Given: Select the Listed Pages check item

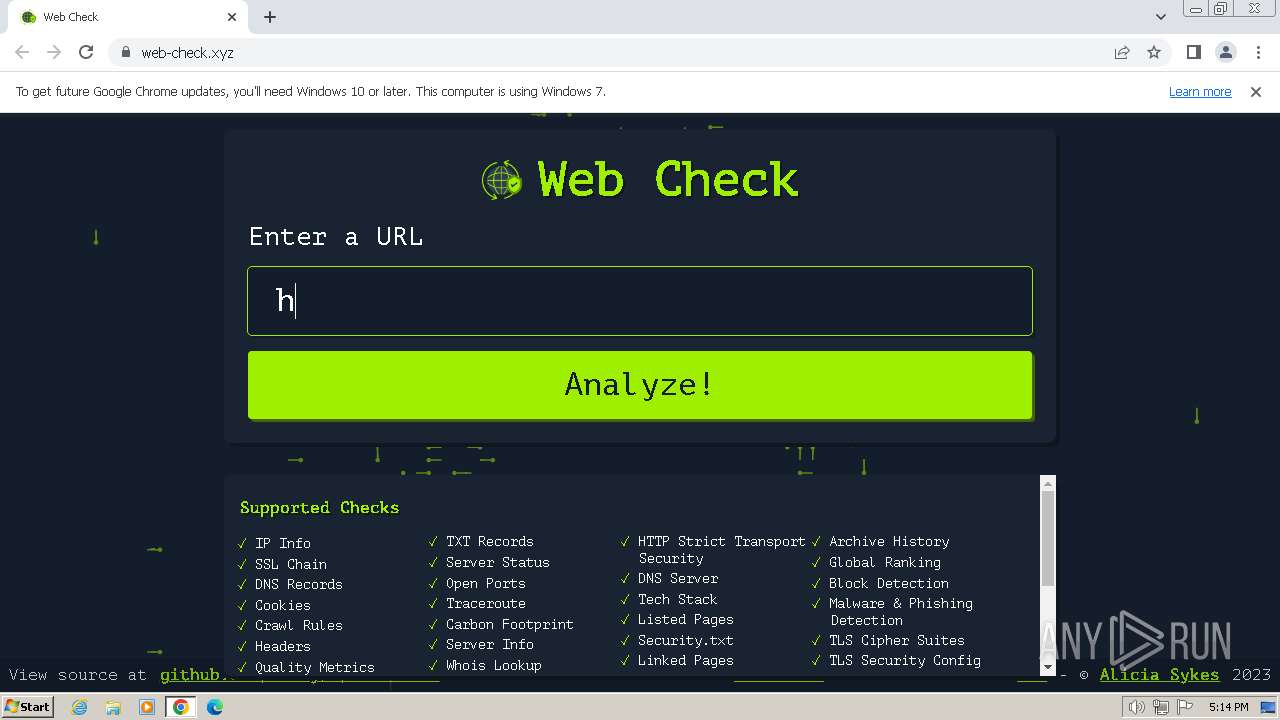Looking at the screenshot, I should coord(686,619).
